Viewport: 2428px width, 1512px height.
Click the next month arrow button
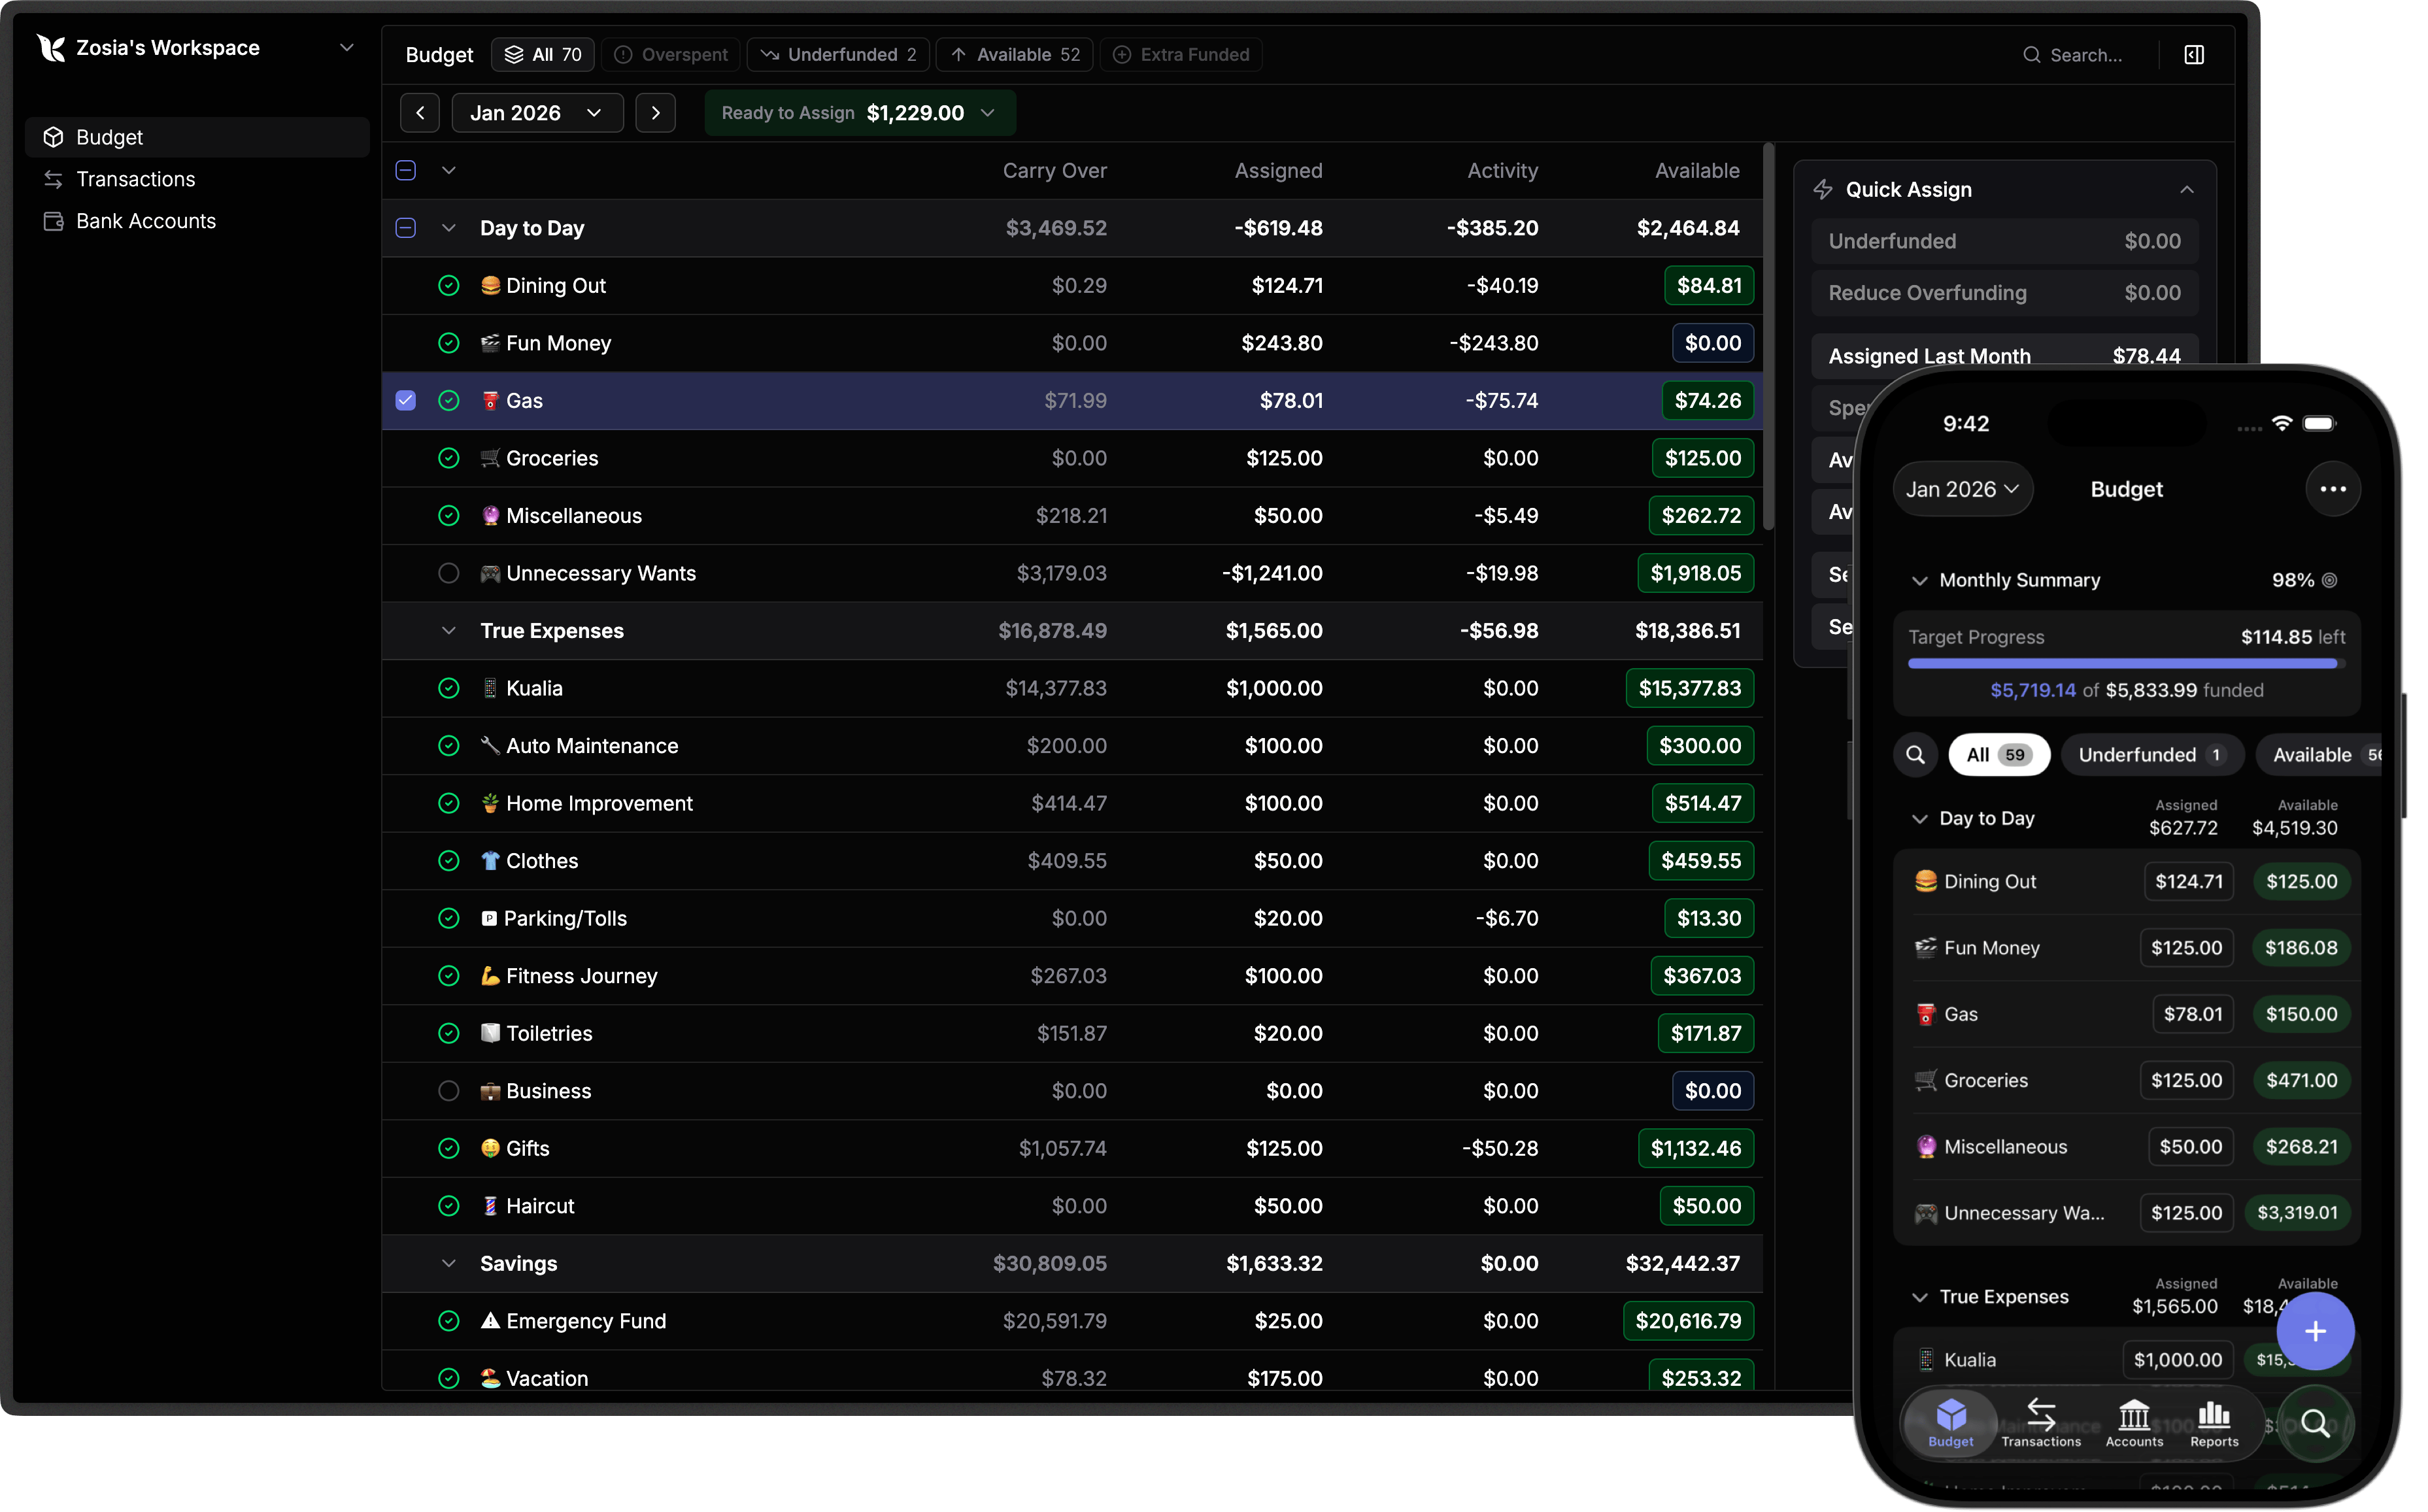coord(656,112)
